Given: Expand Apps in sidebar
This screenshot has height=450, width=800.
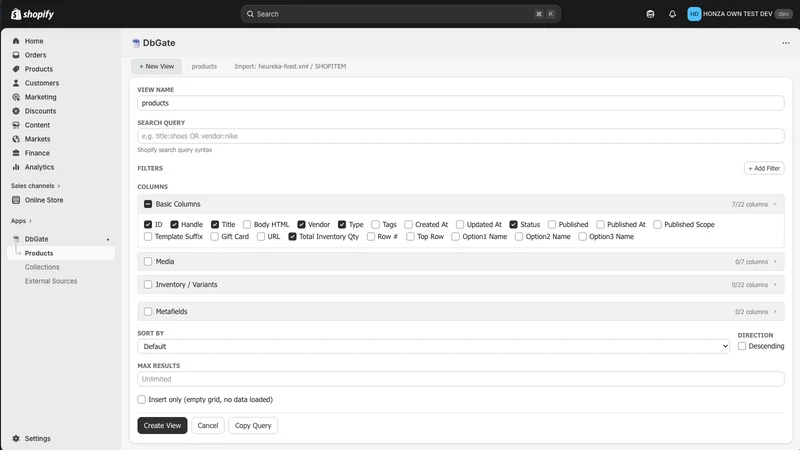Looking at the screenshot, I should [x=21, y=221].
